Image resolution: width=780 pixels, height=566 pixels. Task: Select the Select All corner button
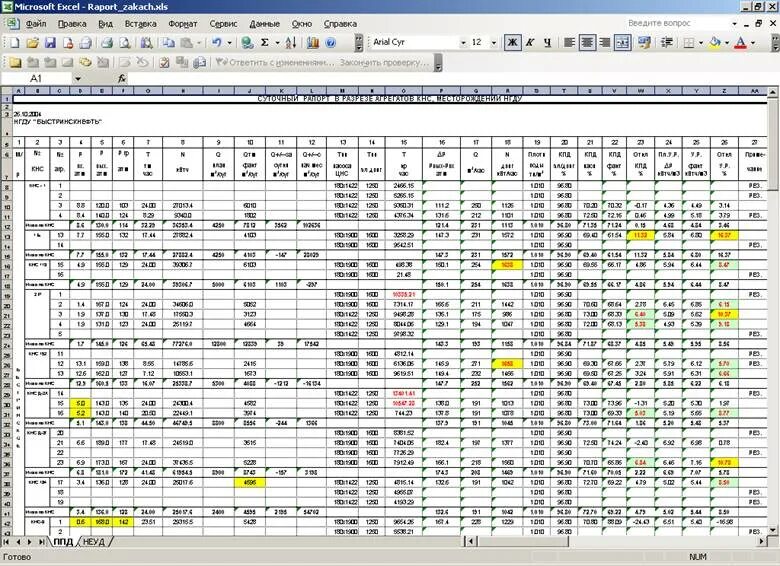[6, 91]
